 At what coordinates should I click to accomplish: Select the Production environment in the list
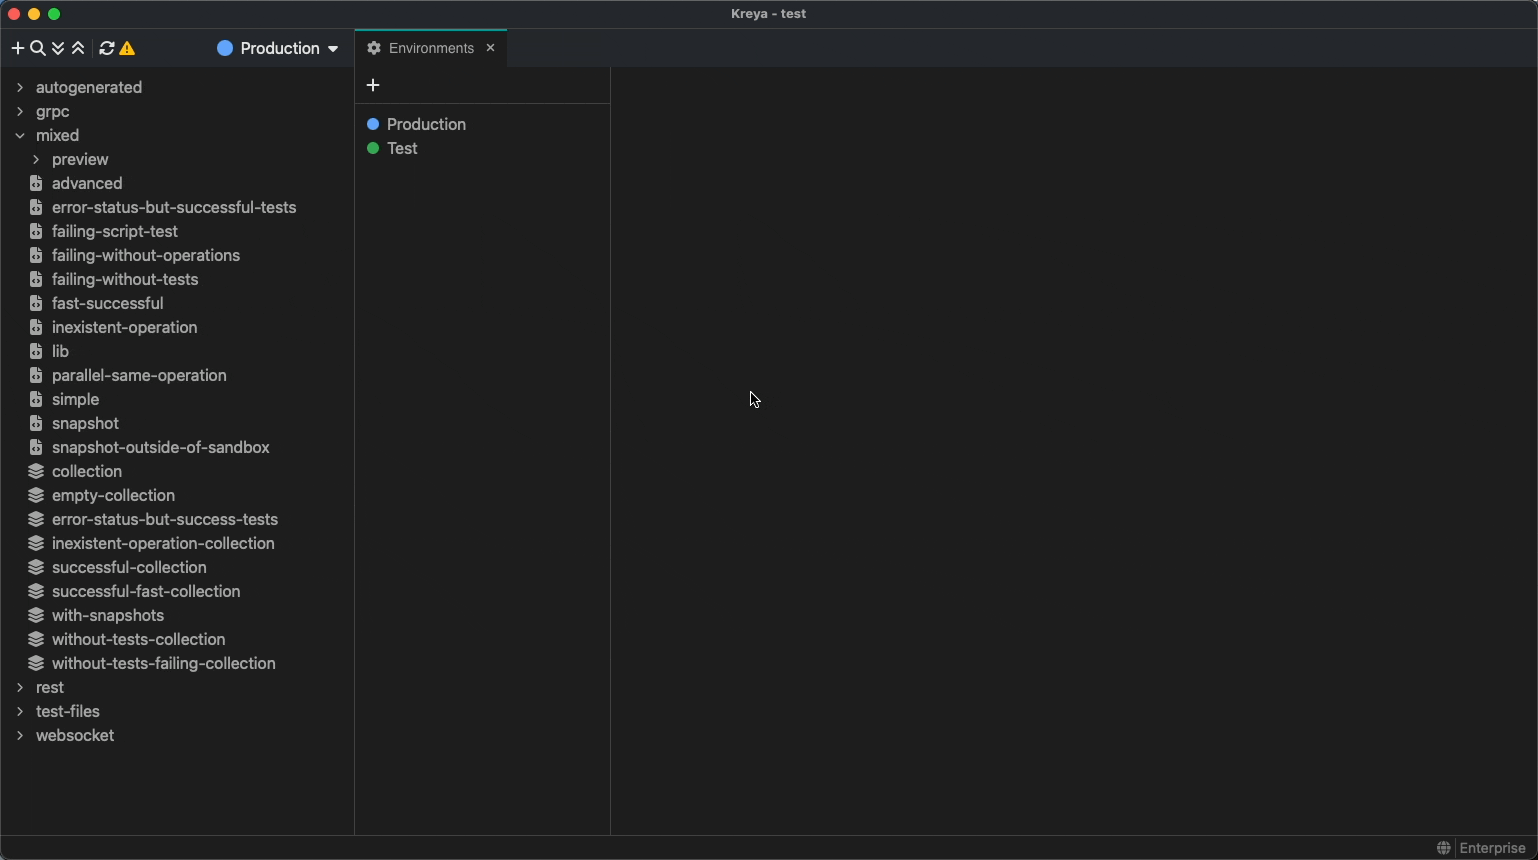pyautogui.click(x=426, y=124)
